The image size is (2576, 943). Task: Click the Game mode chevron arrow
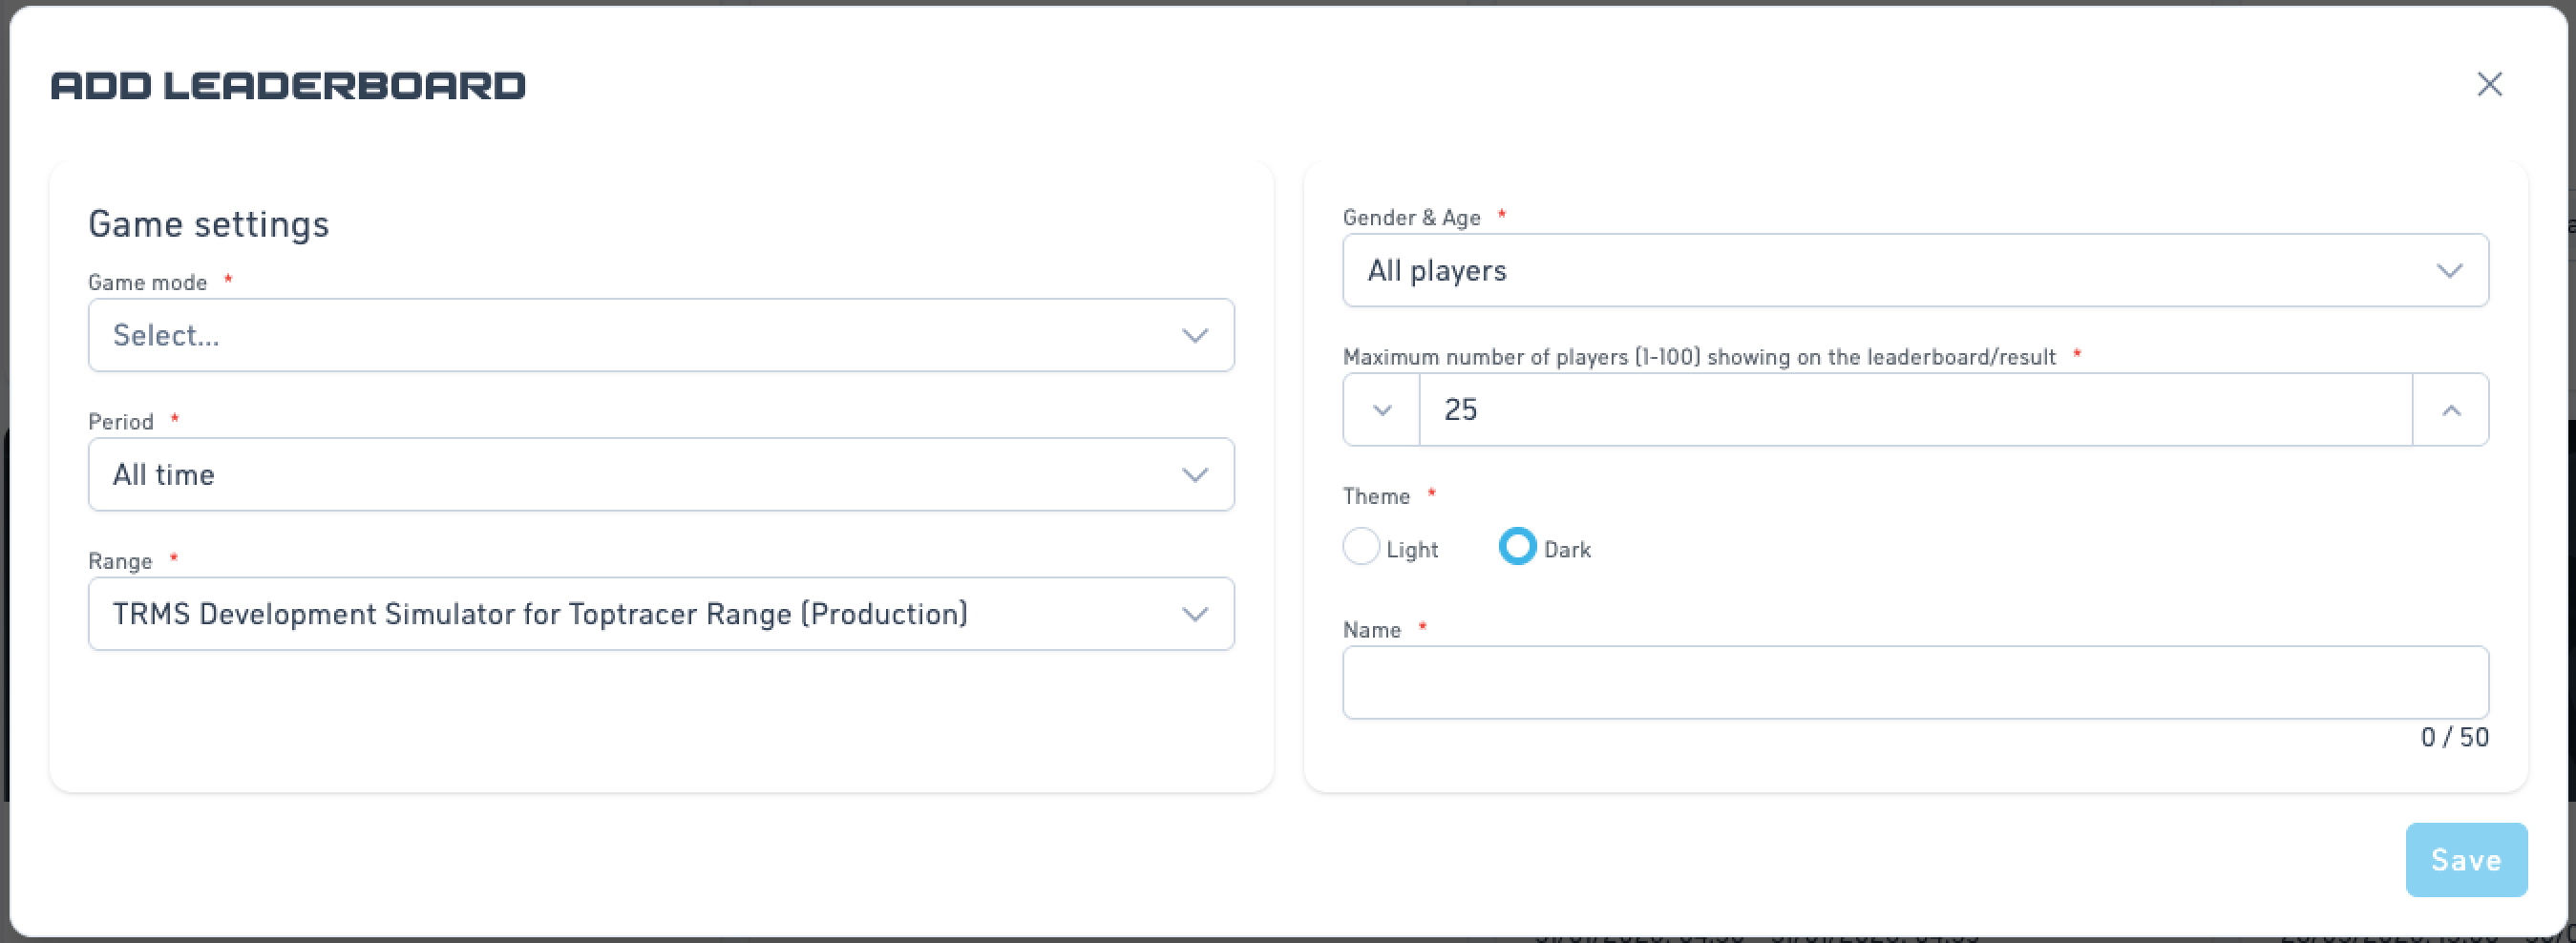click(x=1195, y=336)
